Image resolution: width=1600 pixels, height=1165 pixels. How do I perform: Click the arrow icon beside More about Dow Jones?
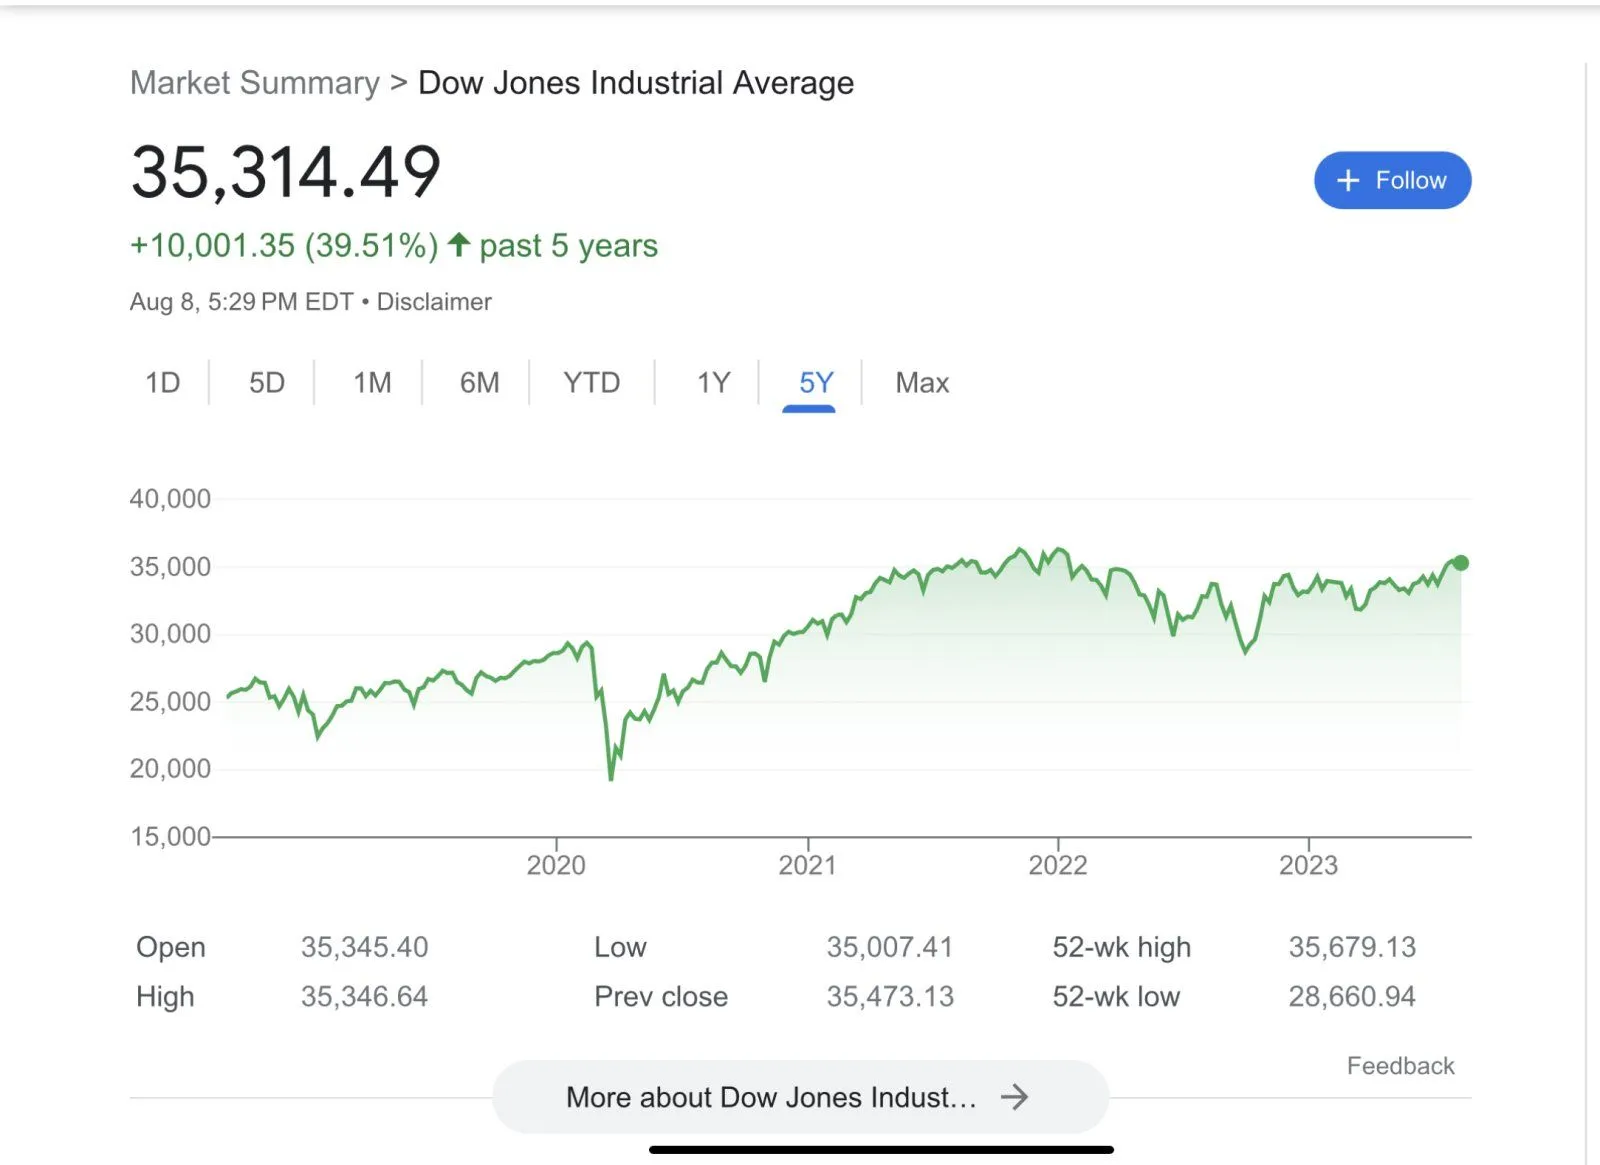point(1014,1097)
